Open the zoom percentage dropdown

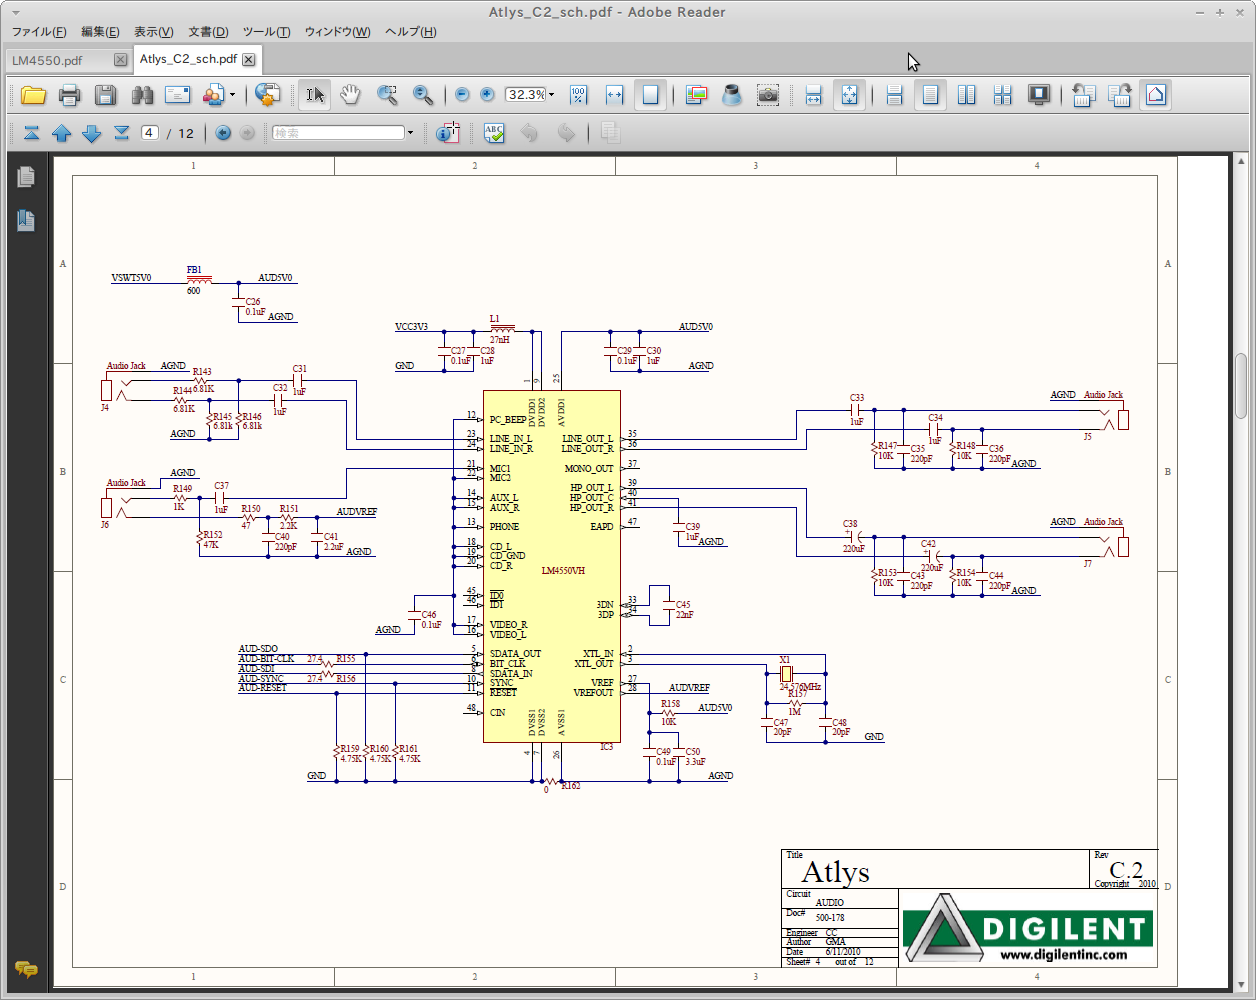(552, 95)
